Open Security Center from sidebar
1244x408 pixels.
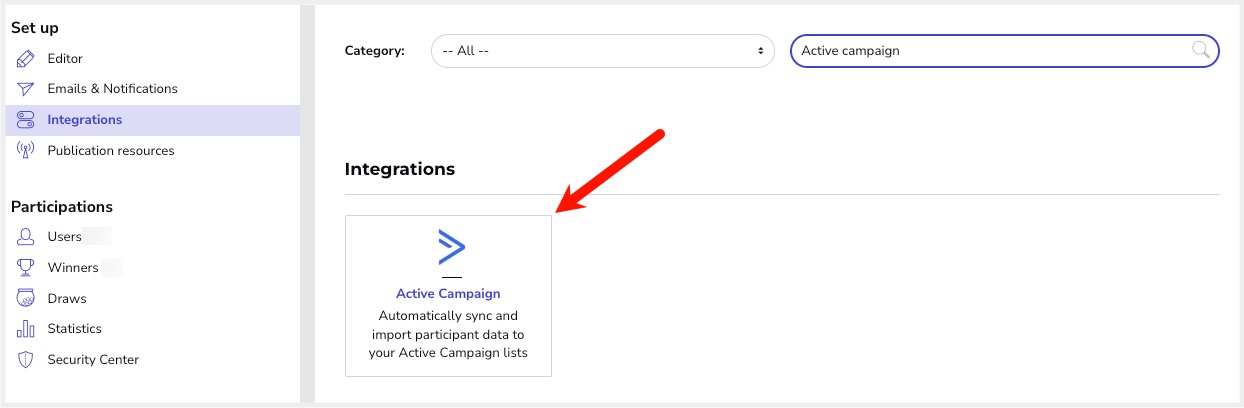(93, 360)
